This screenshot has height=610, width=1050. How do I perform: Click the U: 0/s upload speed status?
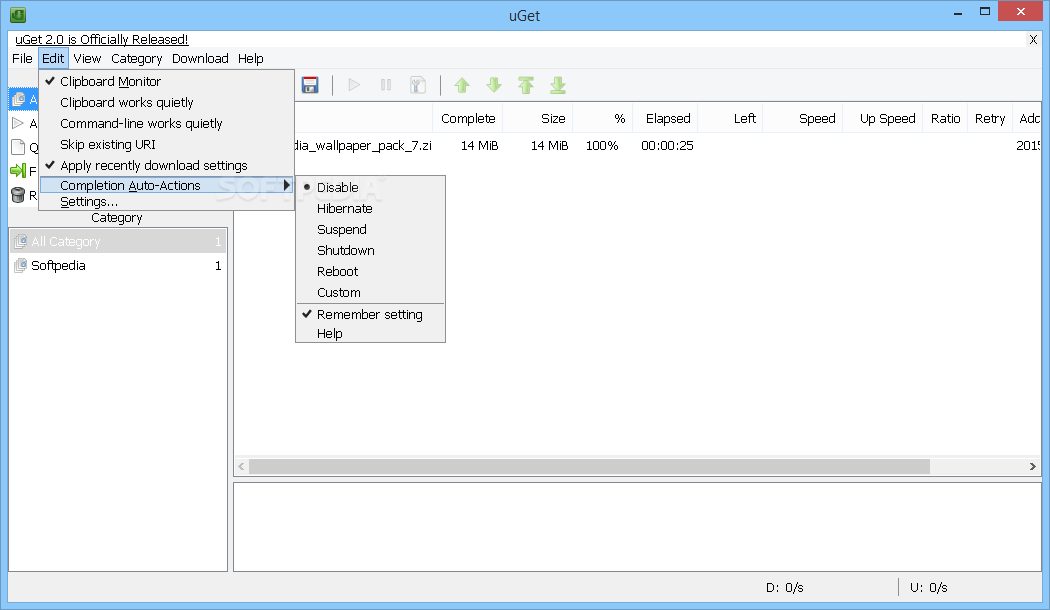click(928, 588)
